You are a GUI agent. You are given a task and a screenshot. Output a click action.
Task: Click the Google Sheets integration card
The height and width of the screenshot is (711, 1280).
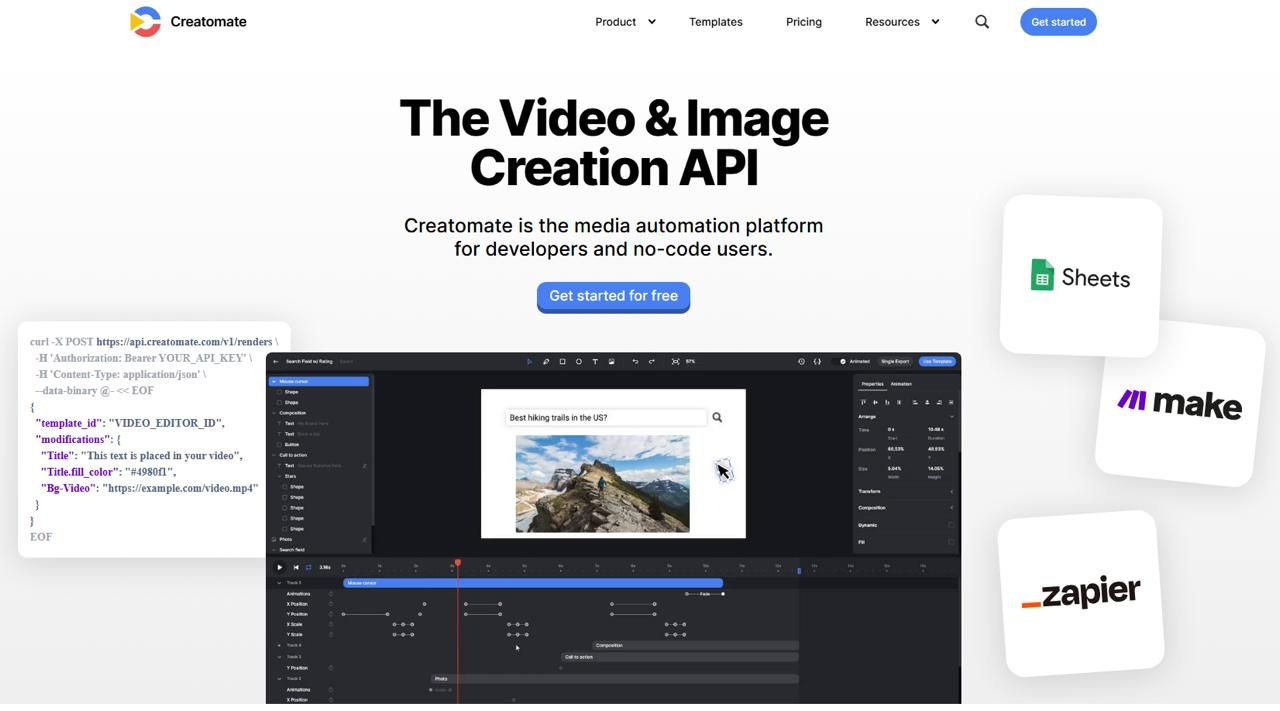(1081, 276)
